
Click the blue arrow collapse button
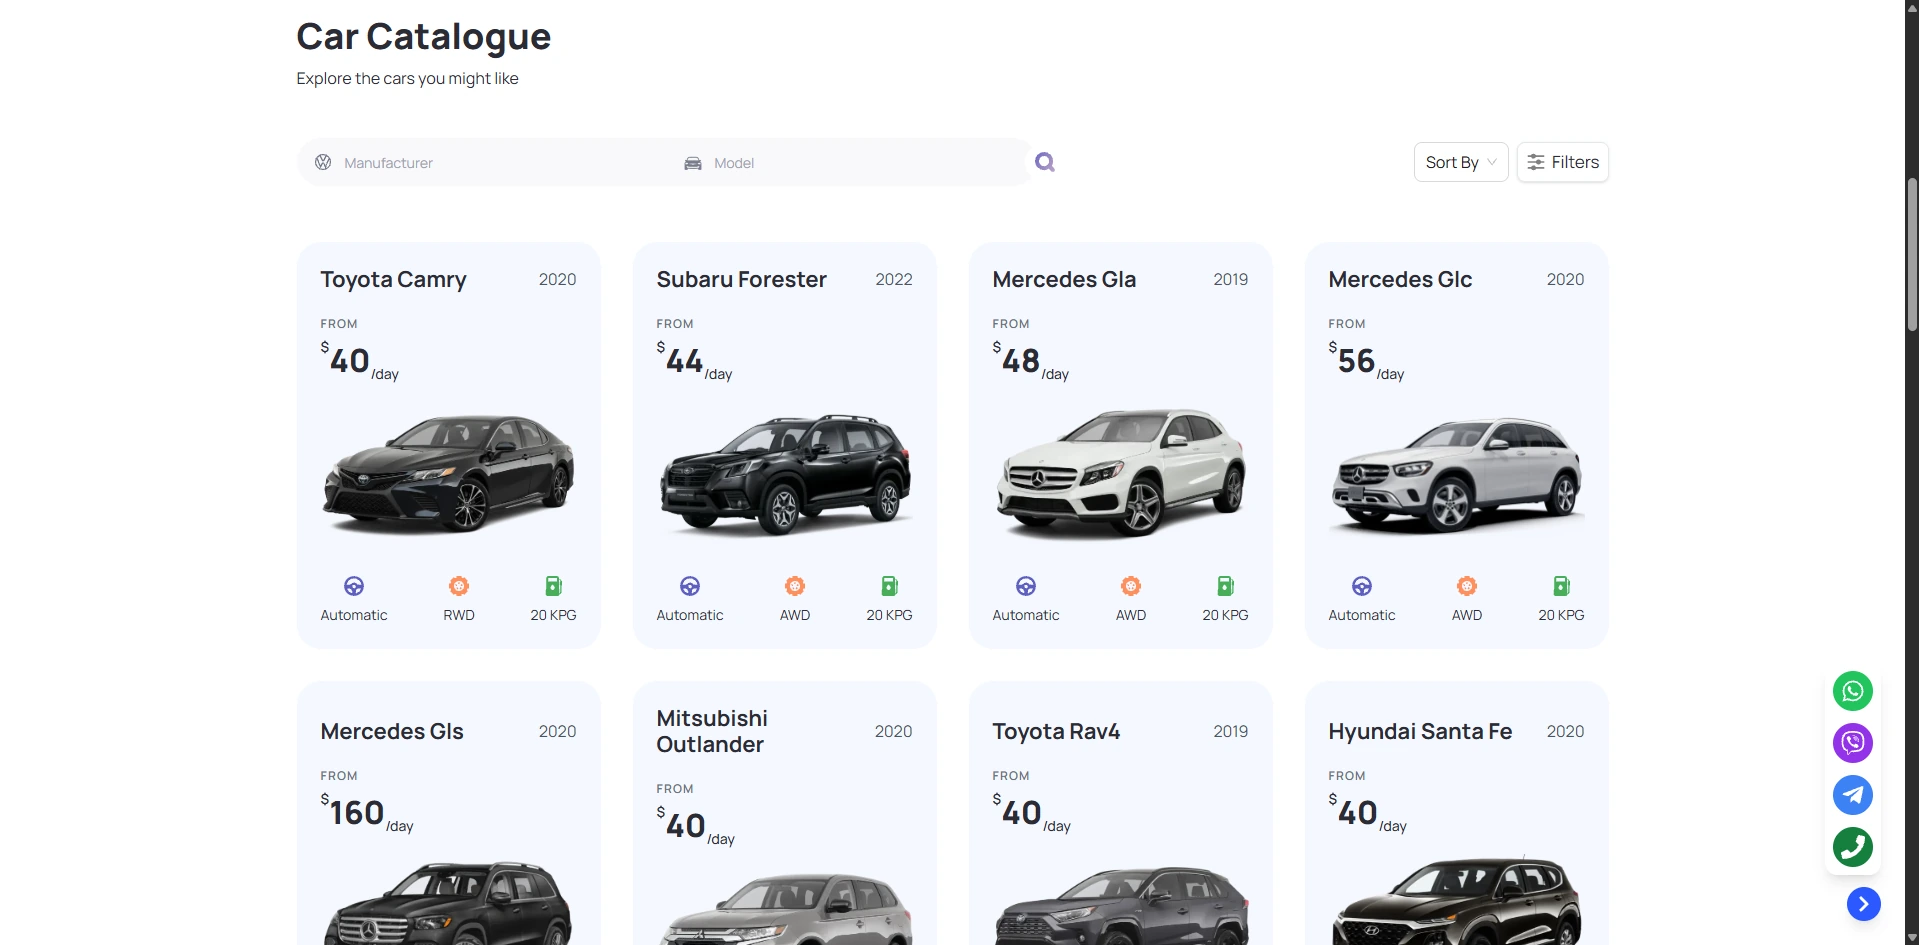[x=1864, y=904]
